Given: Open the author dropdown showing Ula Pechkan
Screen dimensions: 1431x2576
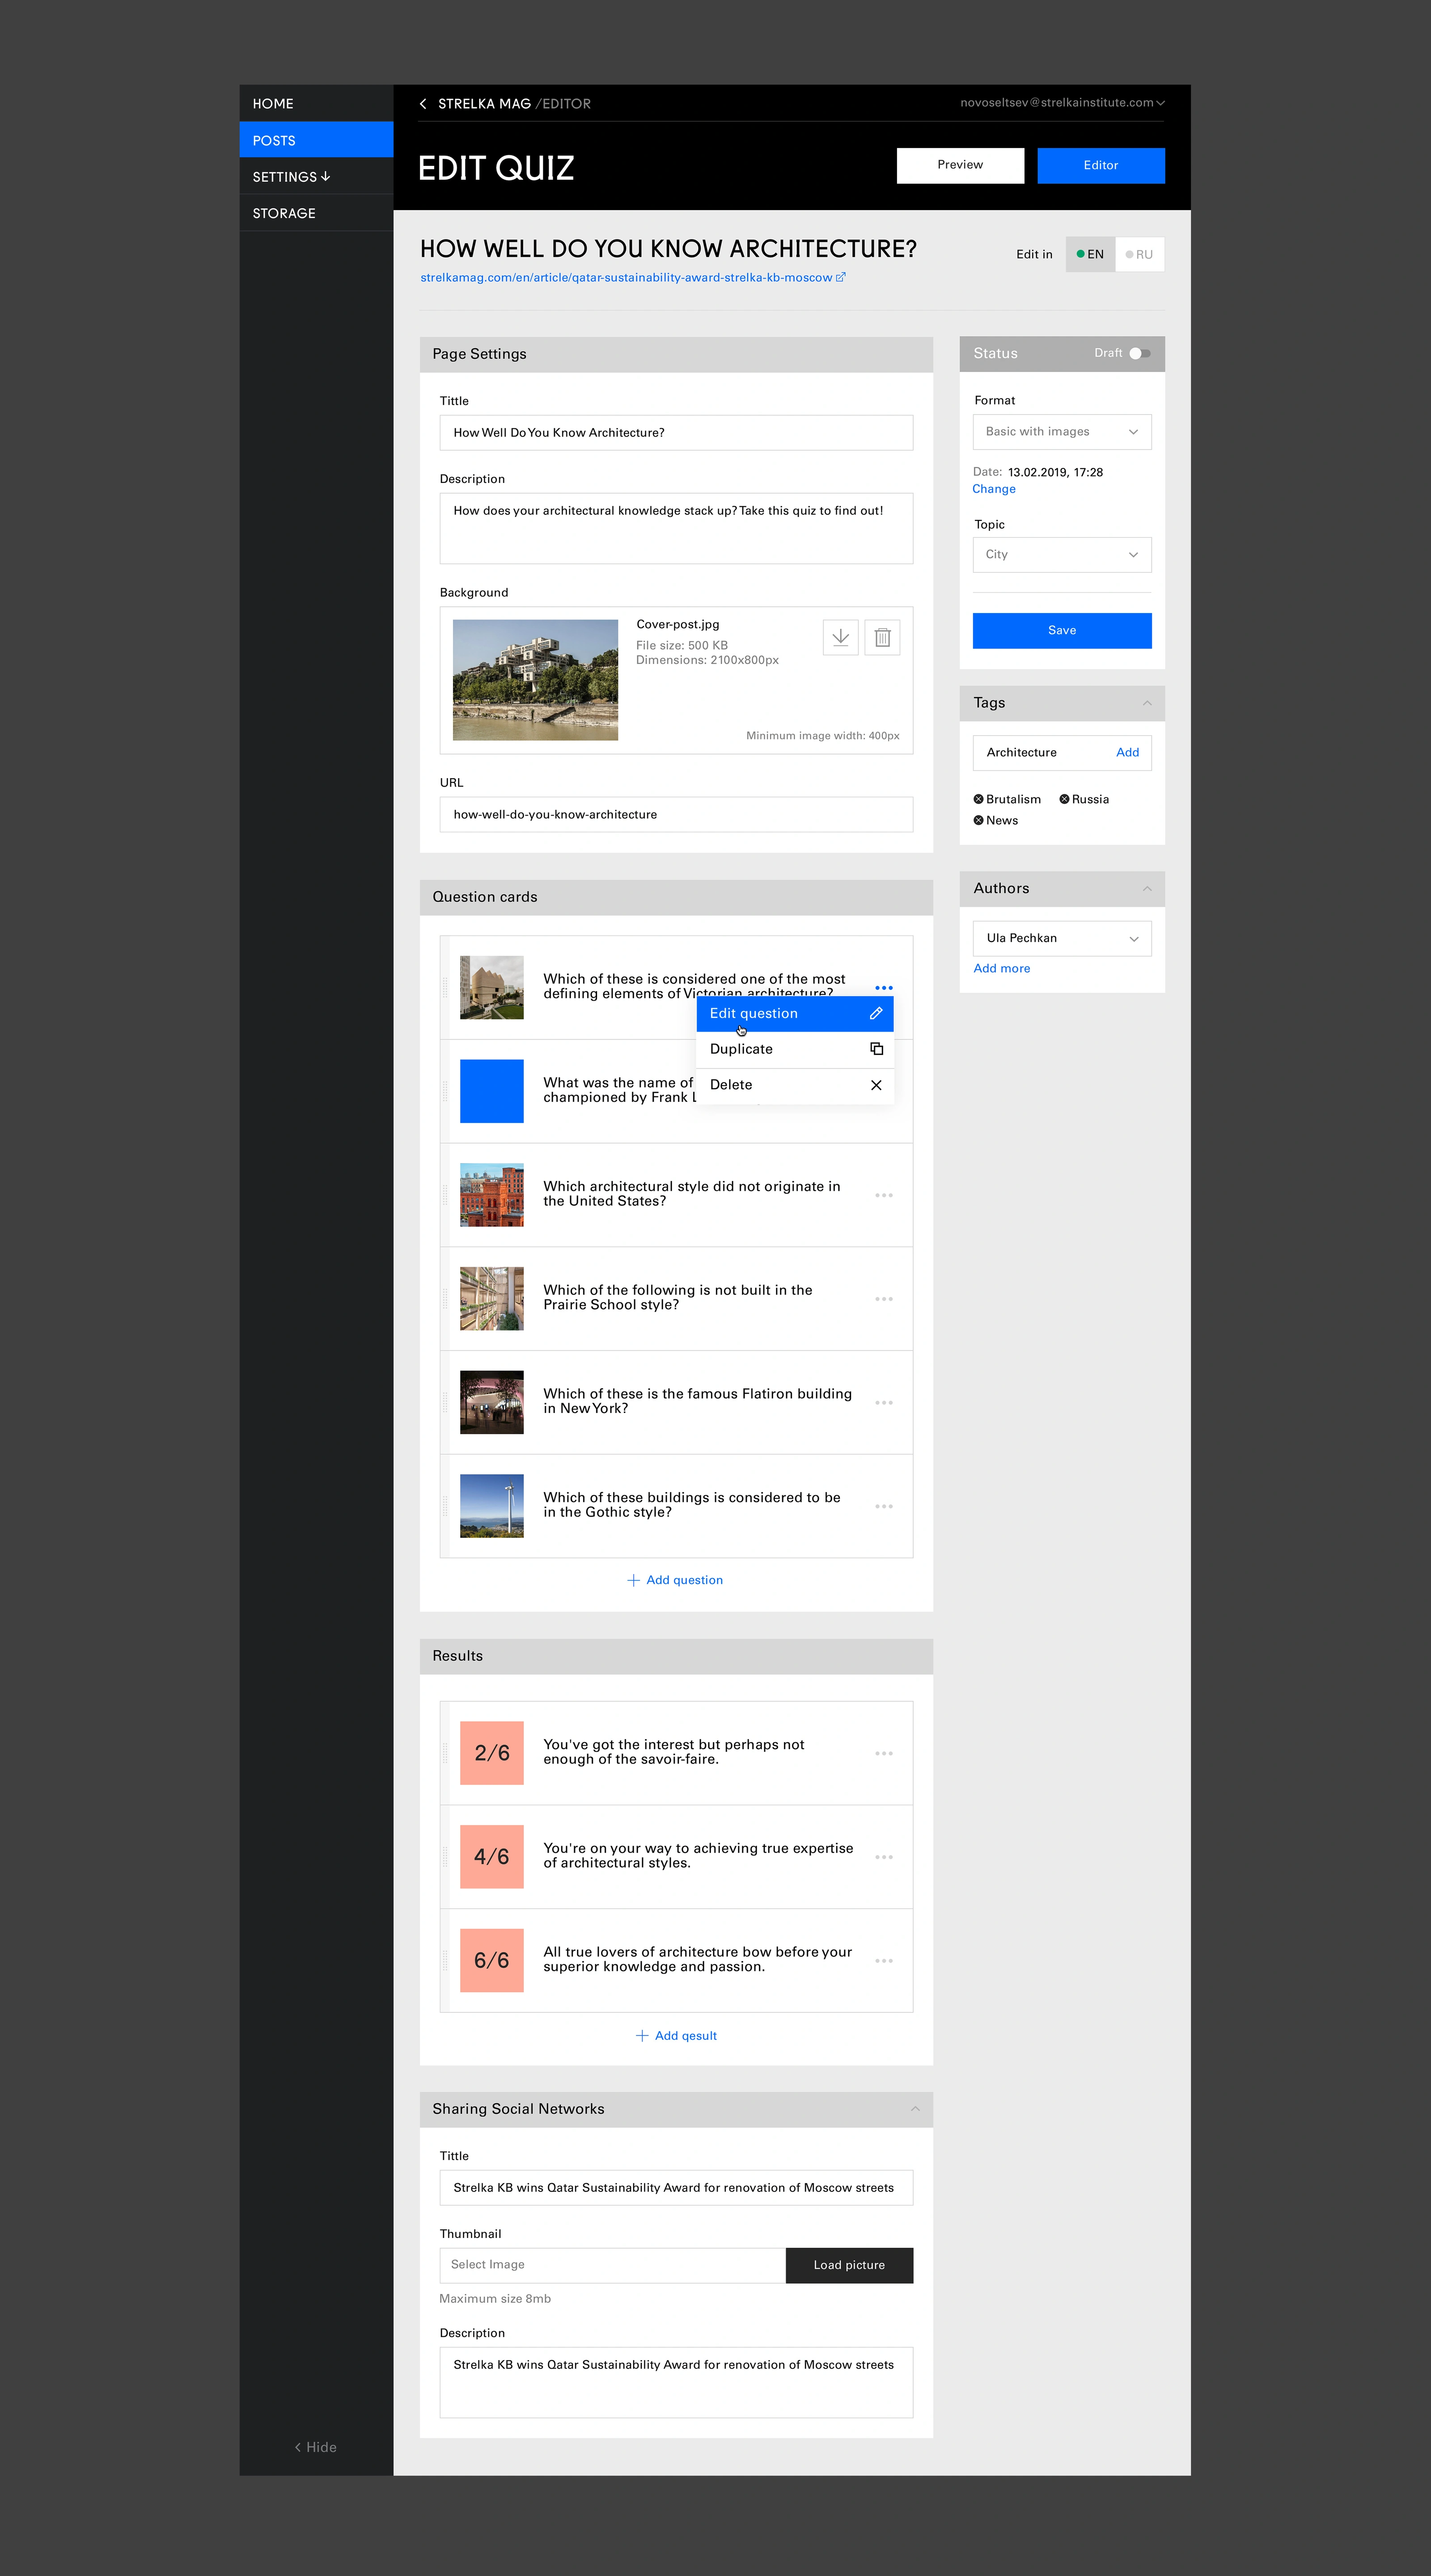Looking at the screenshot, I should click(x=1062, y=938).
